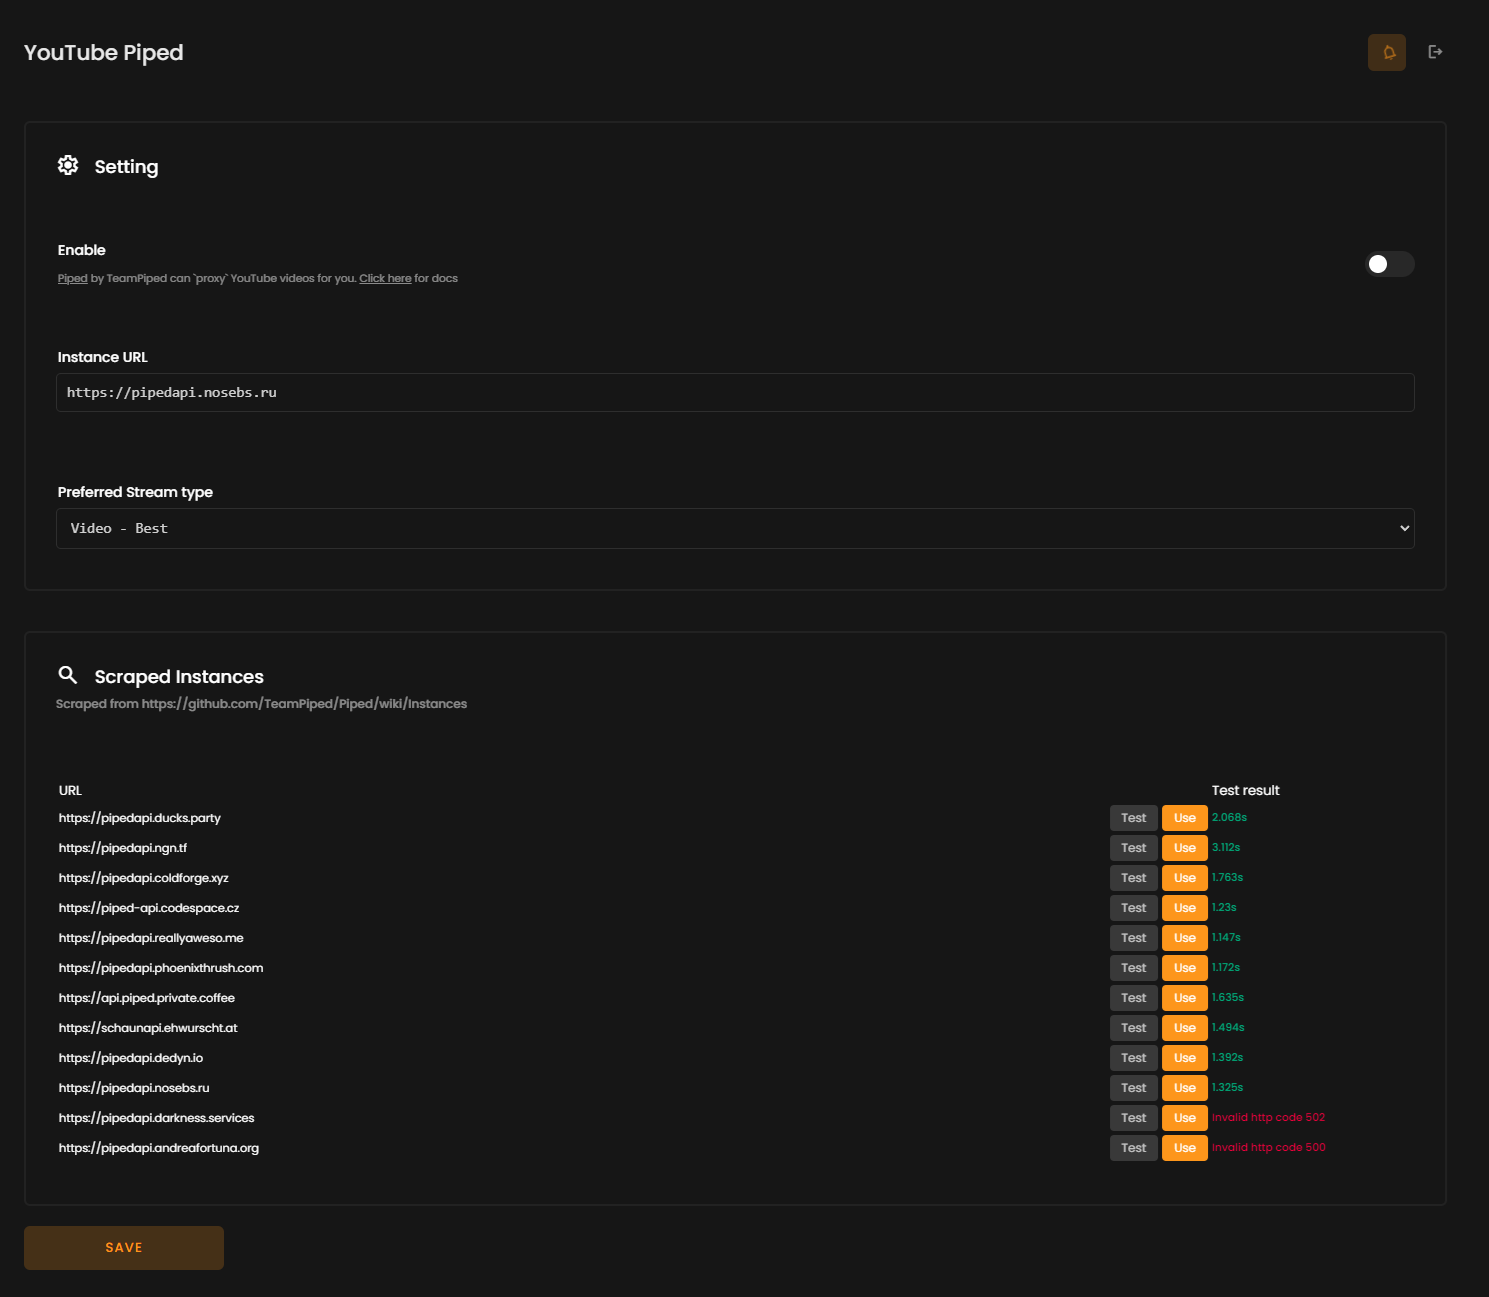Click the https://schaunapi.ehwurscht.at URL text
Screen dimensions: 1489x1297
coord(148,1028)
